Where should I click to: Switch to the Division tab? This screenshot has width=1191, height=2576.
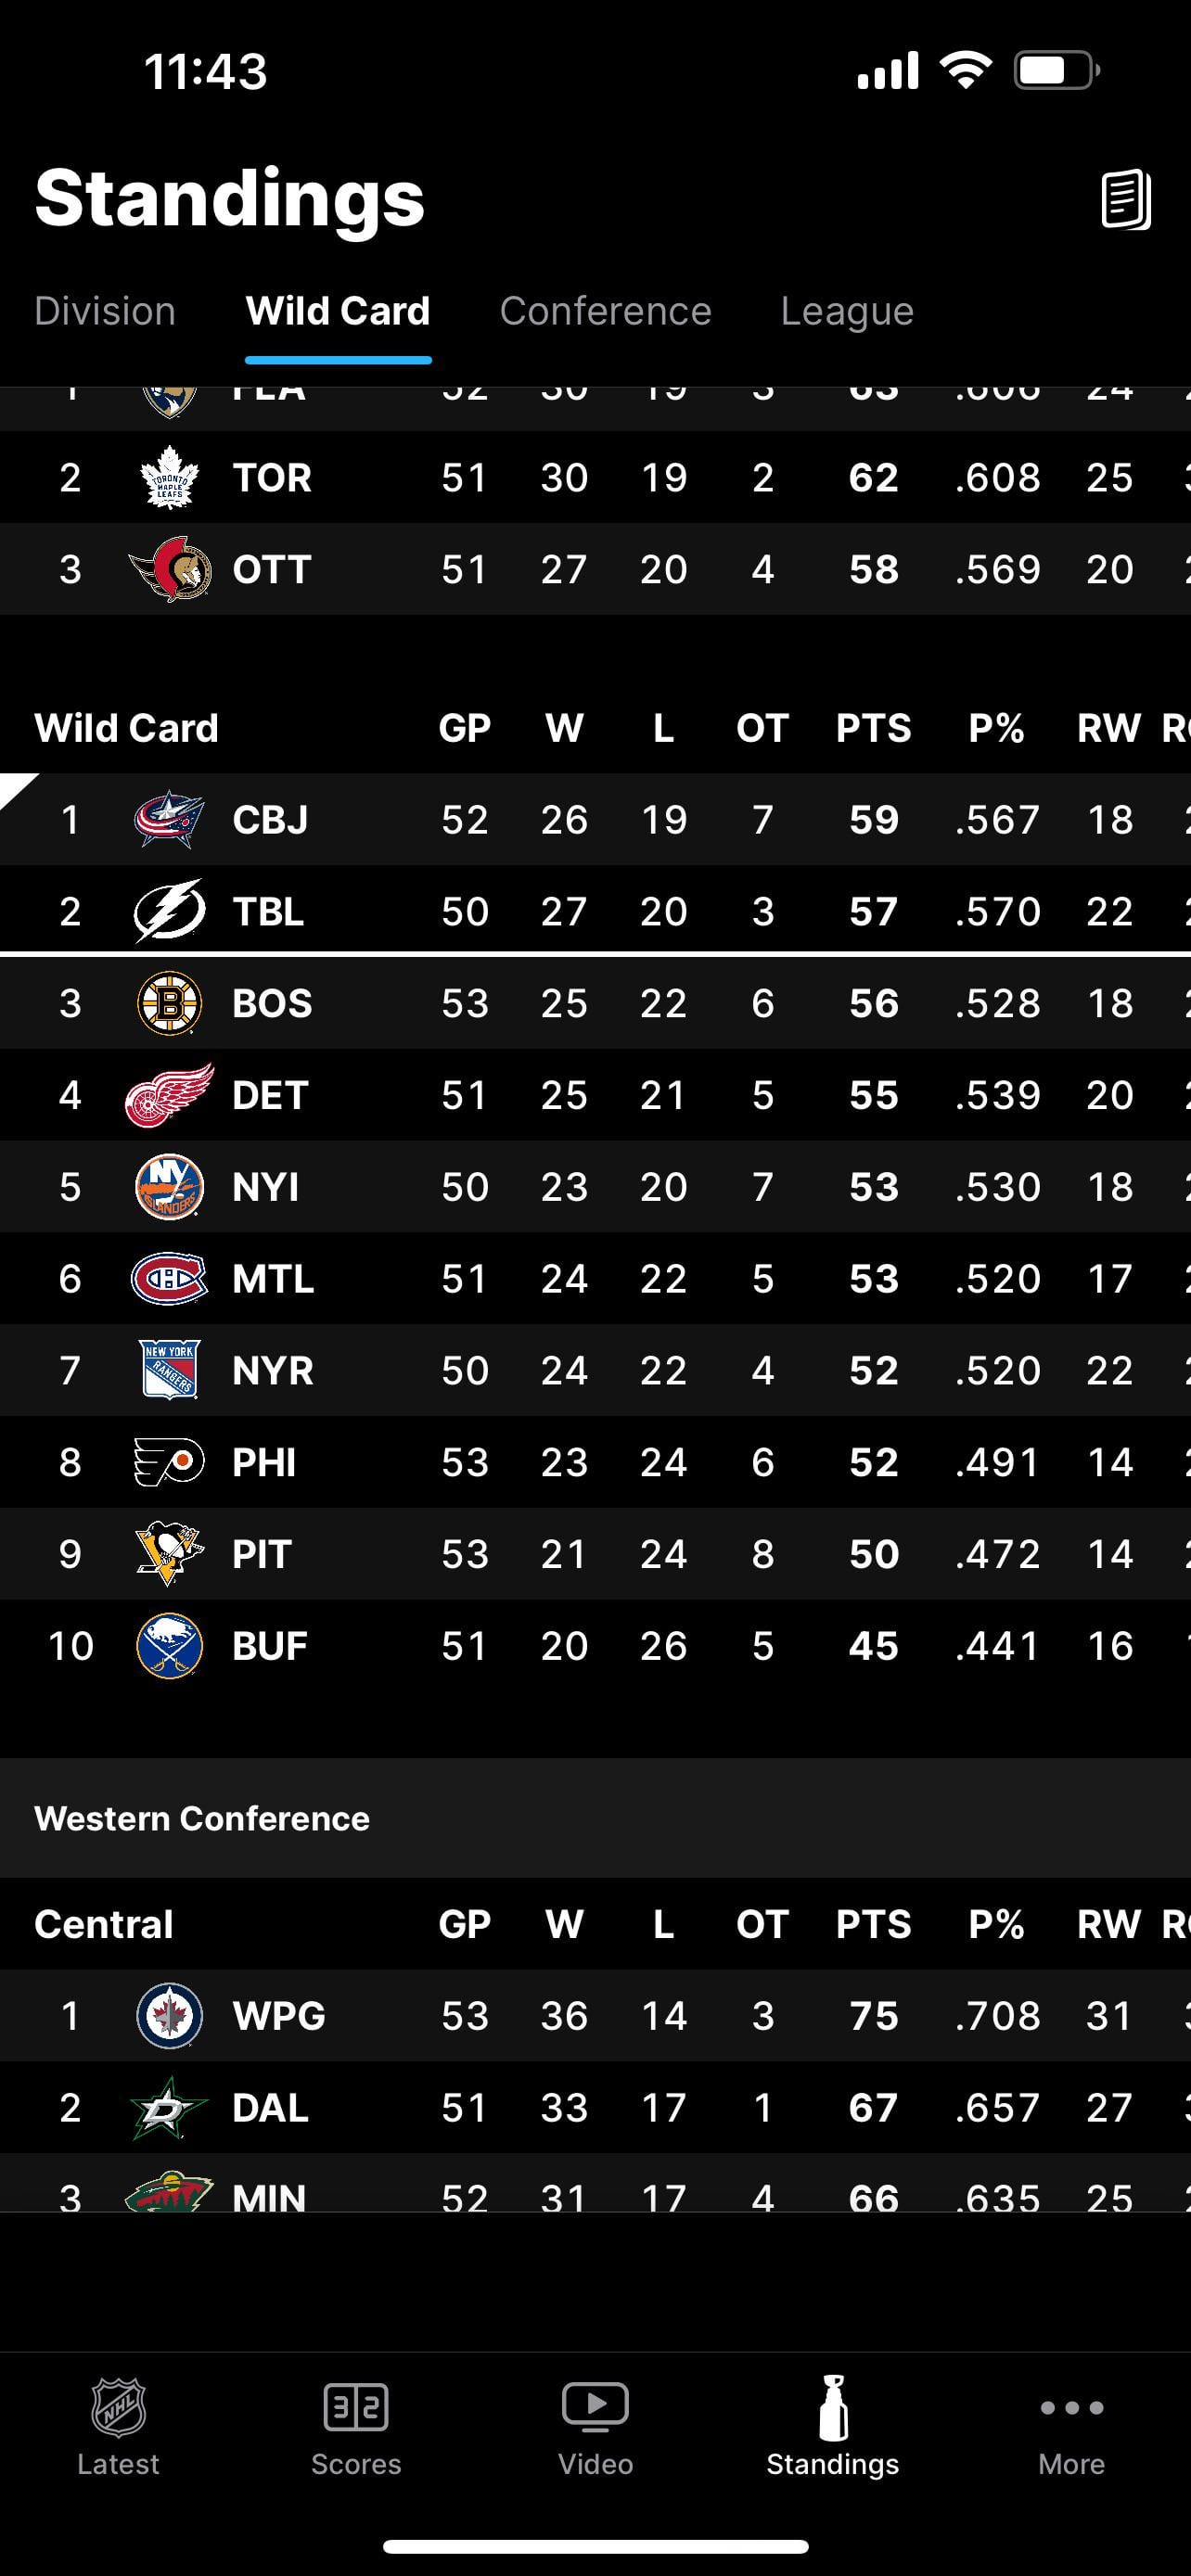[105, 311]
